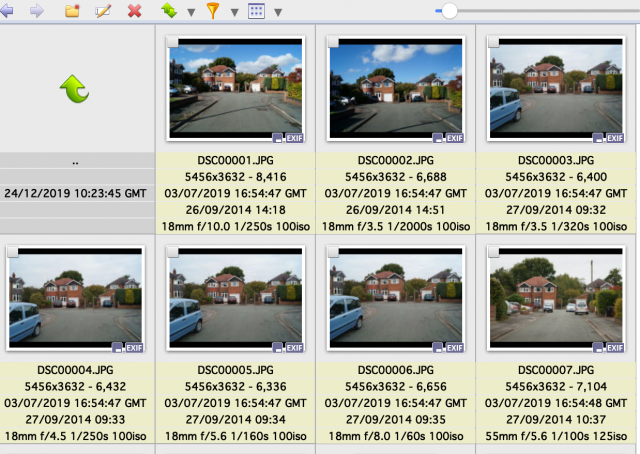
Task: Click the orange filter funnel icon
Action: [213, 11]
